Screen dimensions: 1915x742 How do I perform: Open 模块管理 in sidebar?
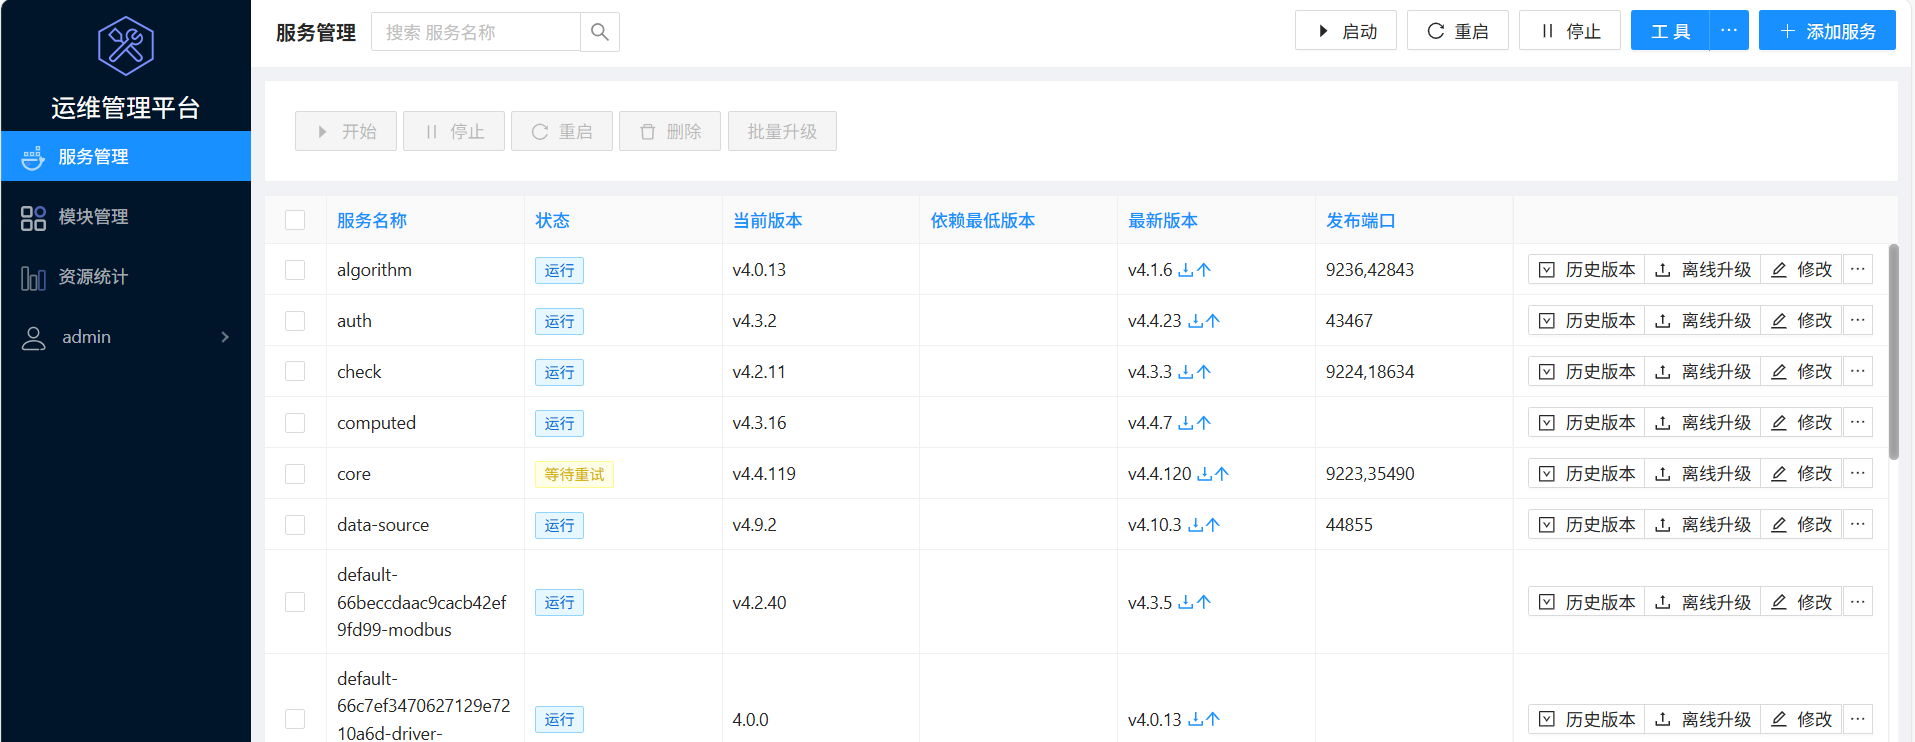(126, 217)
